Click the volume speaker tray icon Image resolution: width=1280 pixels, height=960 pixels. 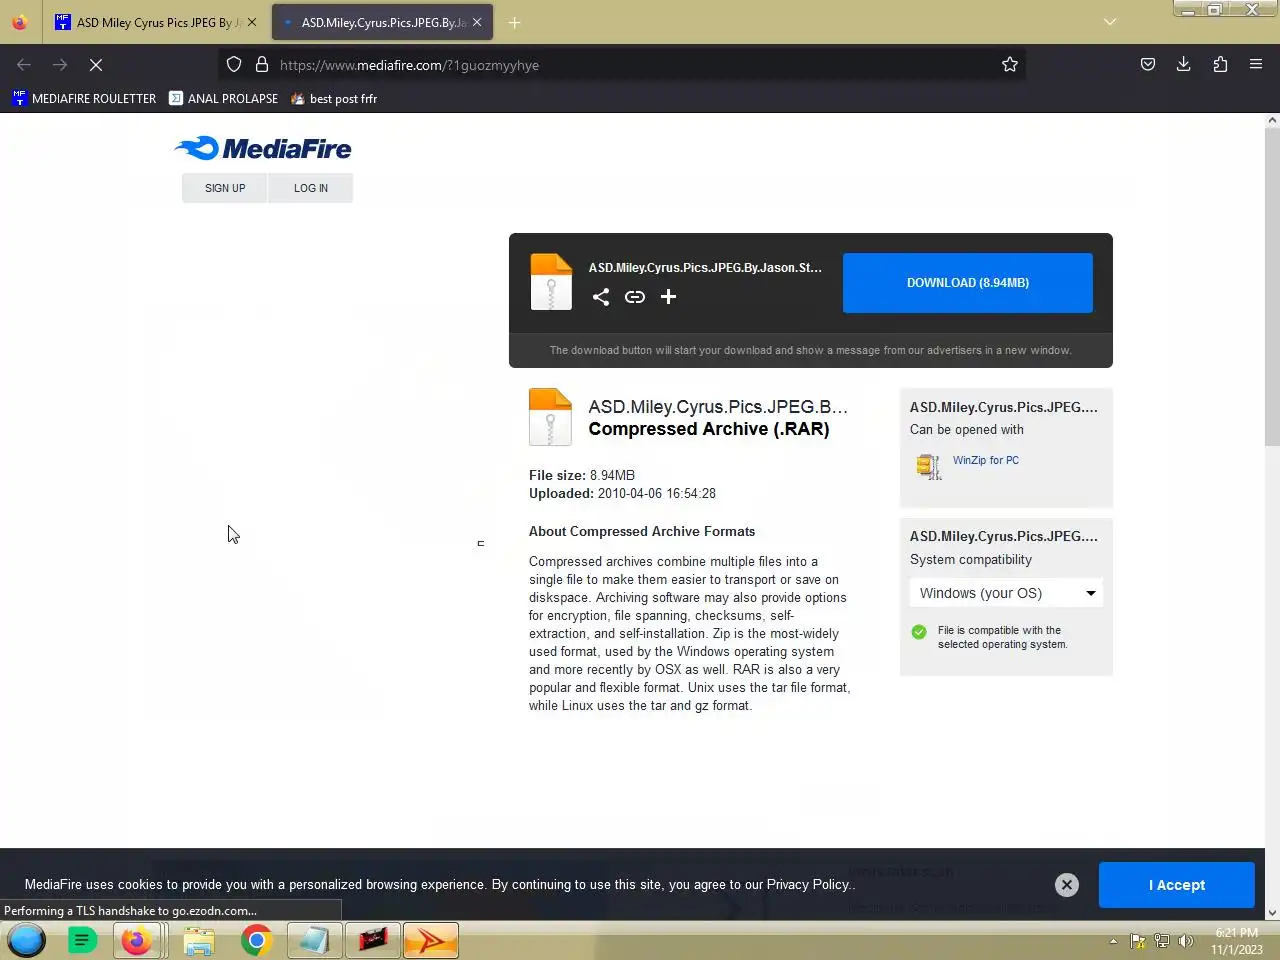1186,940
